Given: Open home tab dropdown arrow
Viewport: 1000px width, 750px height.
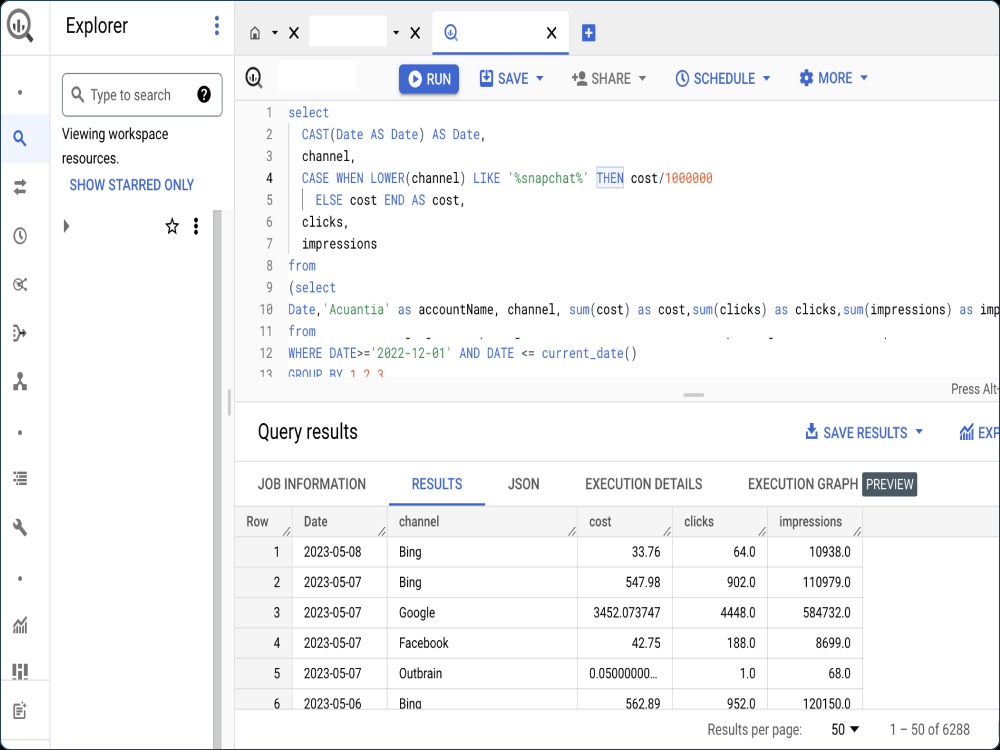Looking at the screenshot, I should click(x=275, y=33).
